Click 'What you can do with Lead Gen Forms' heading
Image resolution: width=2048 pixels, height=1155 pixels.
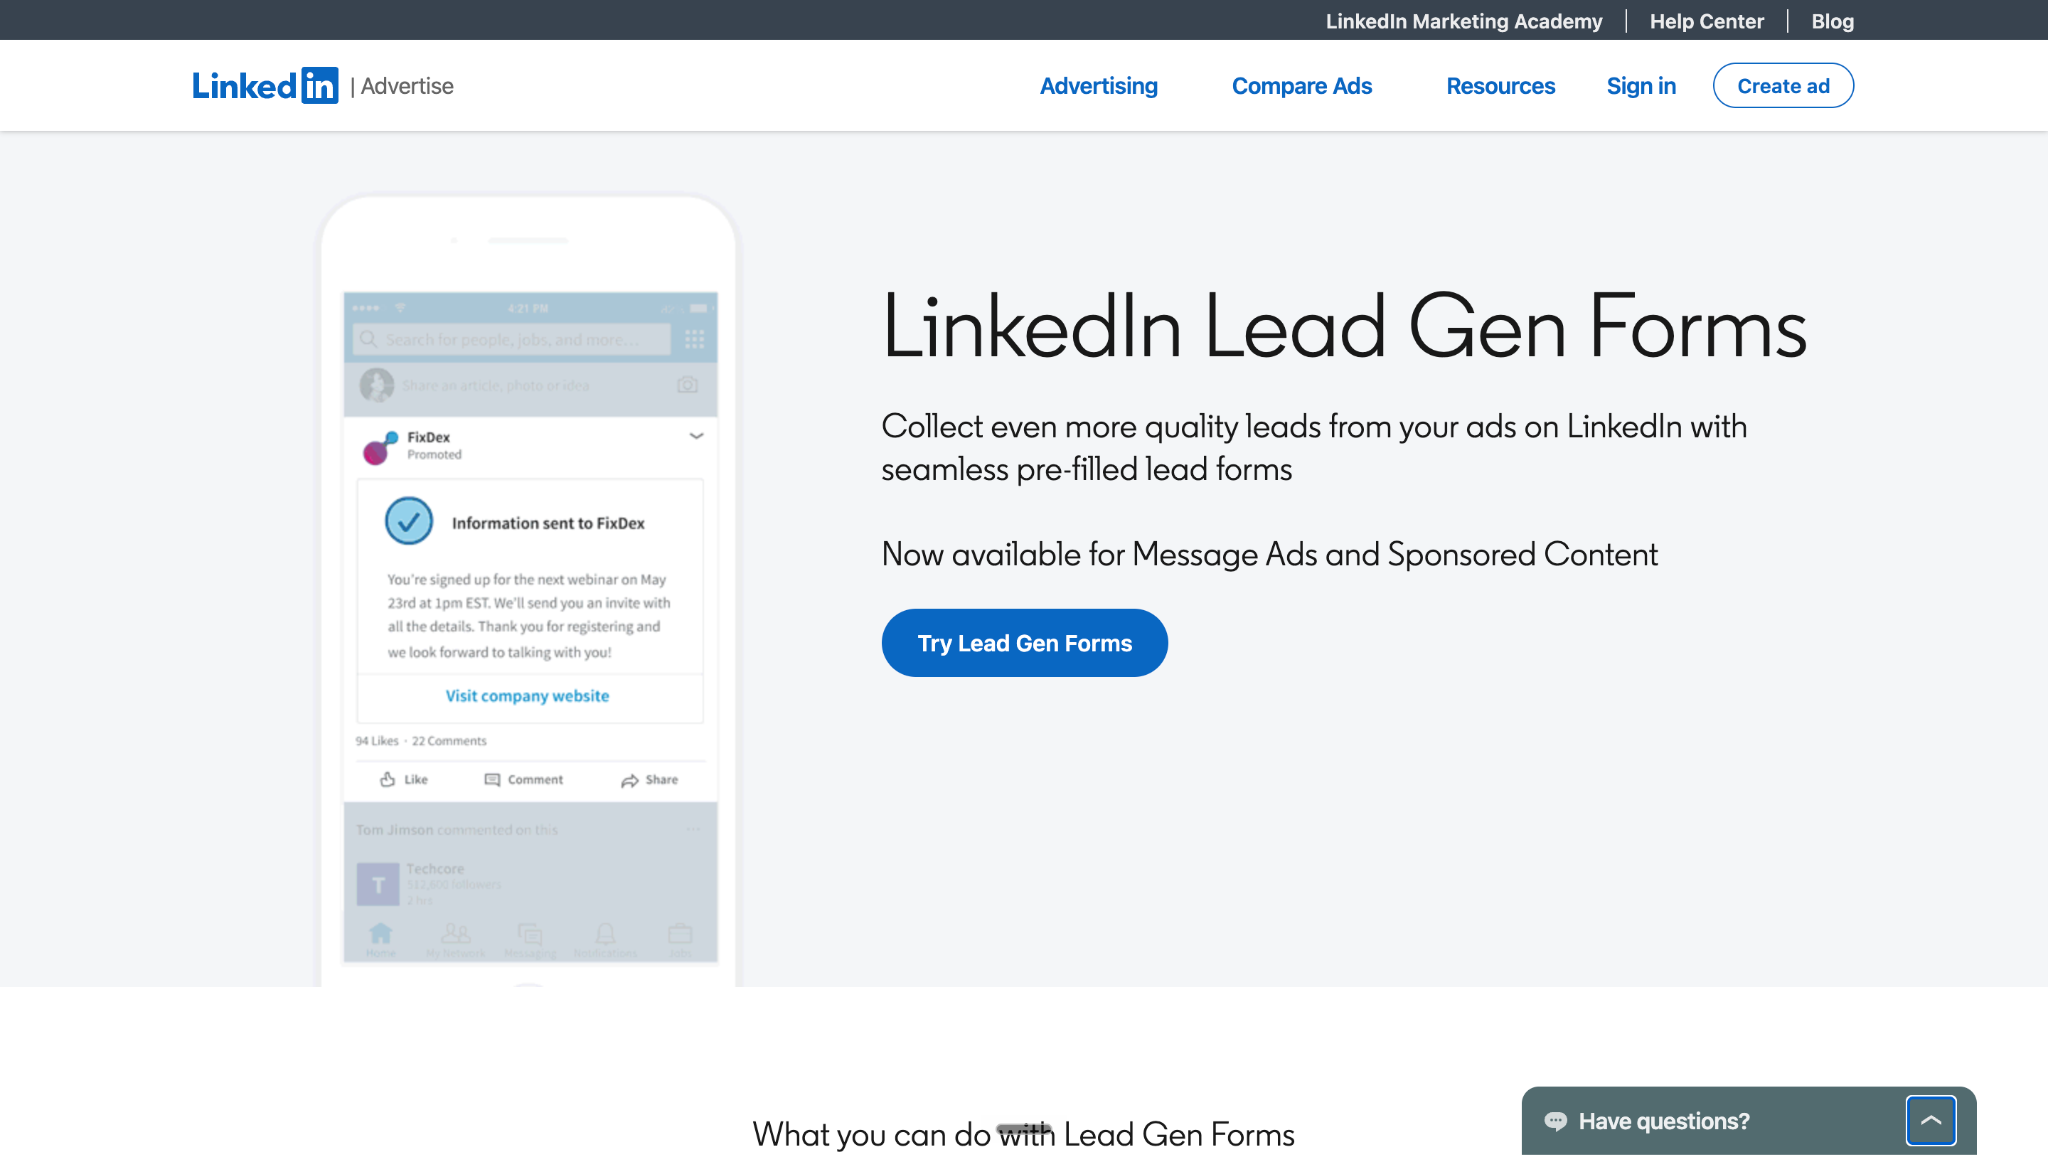pos(1023,1134)
